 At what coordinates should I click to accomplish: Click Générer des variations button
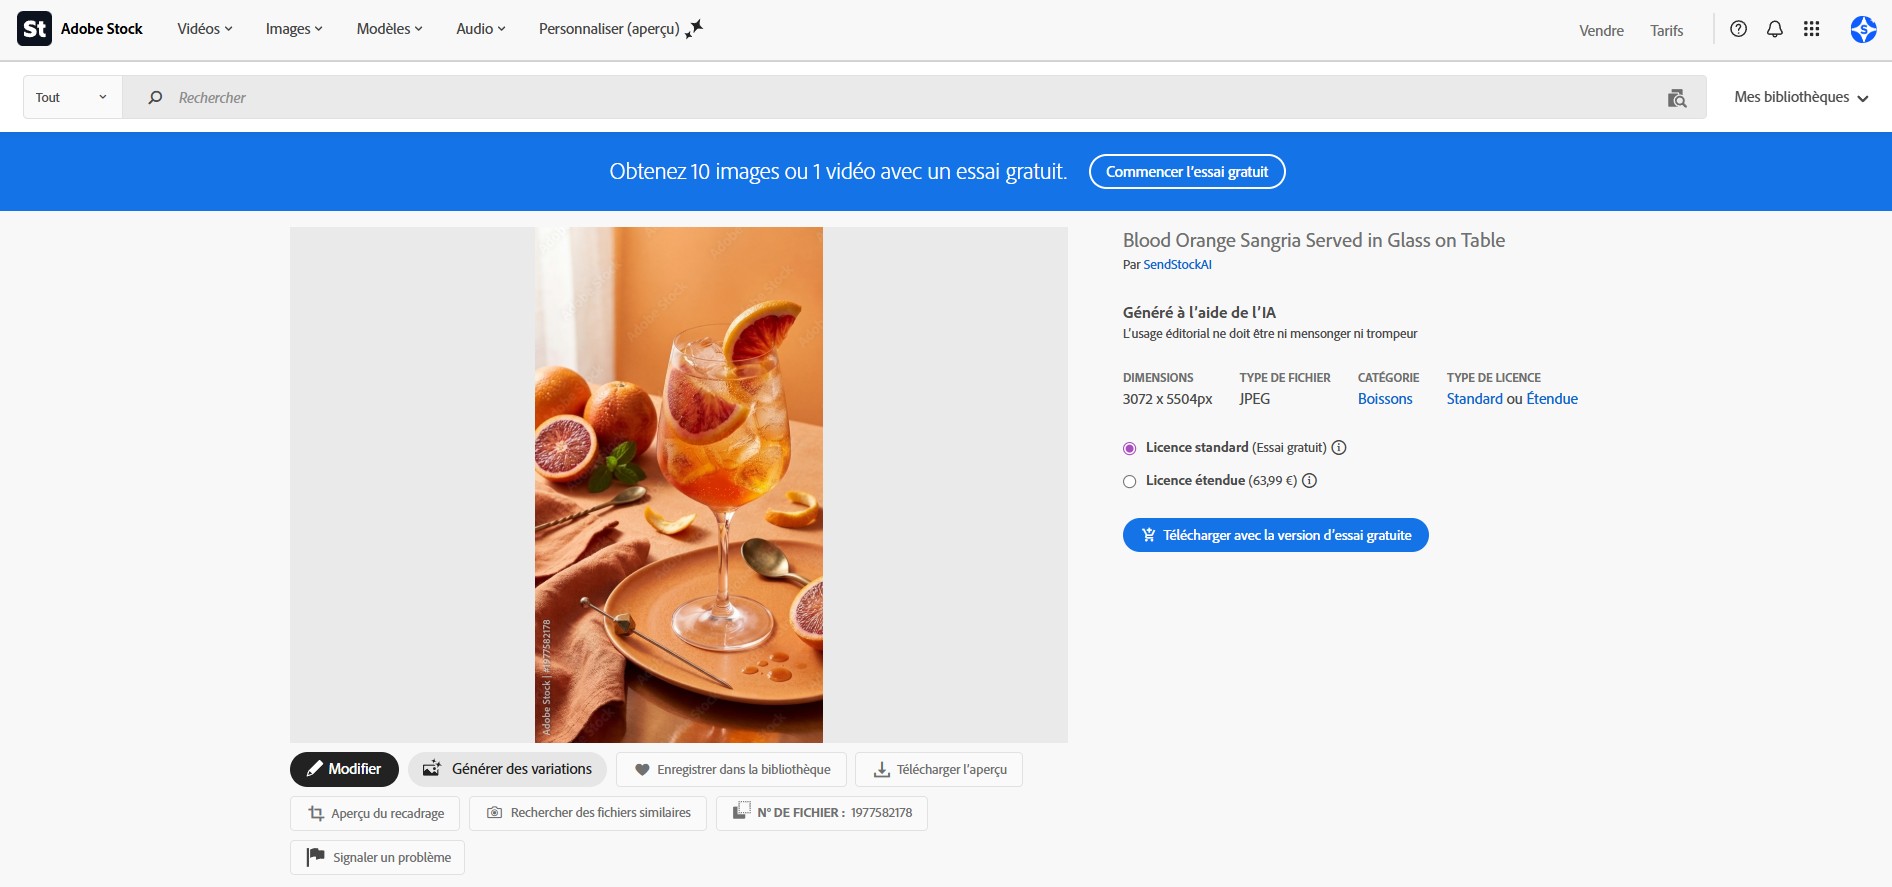507,769
